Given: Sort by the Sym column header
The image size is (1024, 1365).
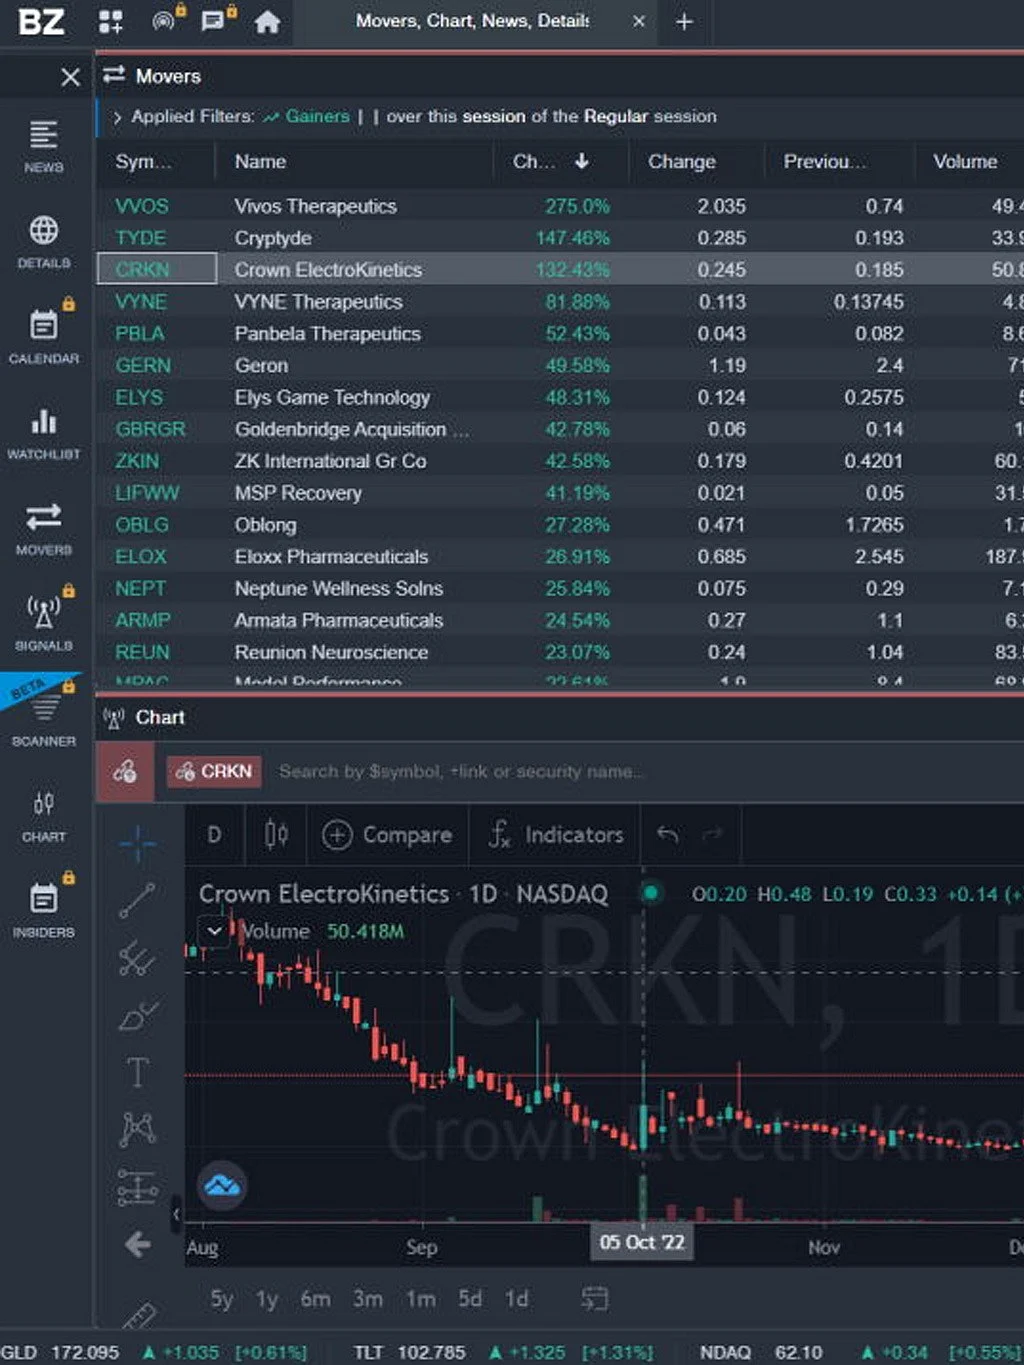Looking at the screenshot, I should point(143,162).
